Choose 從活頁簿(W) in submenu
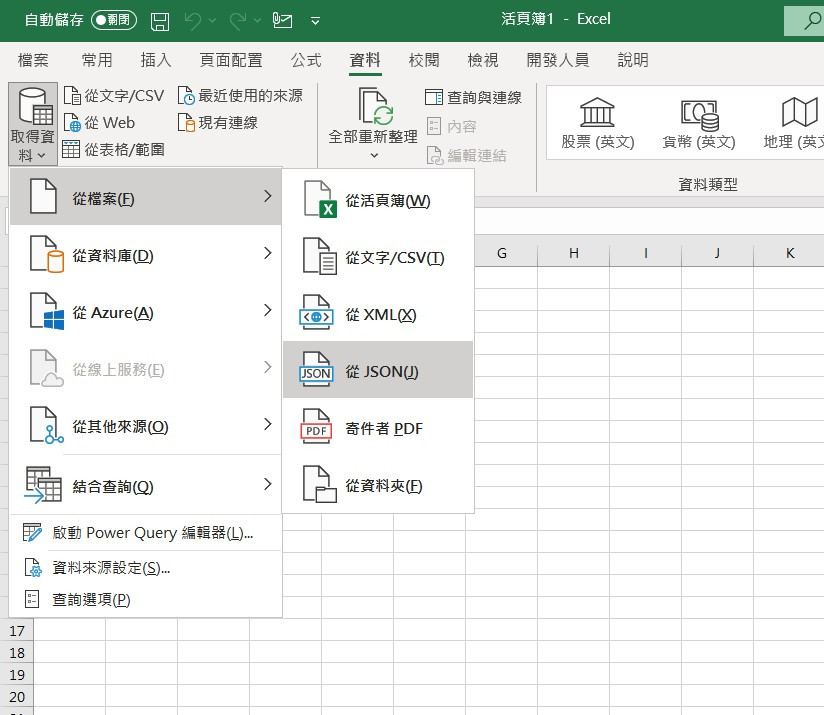824x715 pixels. point(378,200)
